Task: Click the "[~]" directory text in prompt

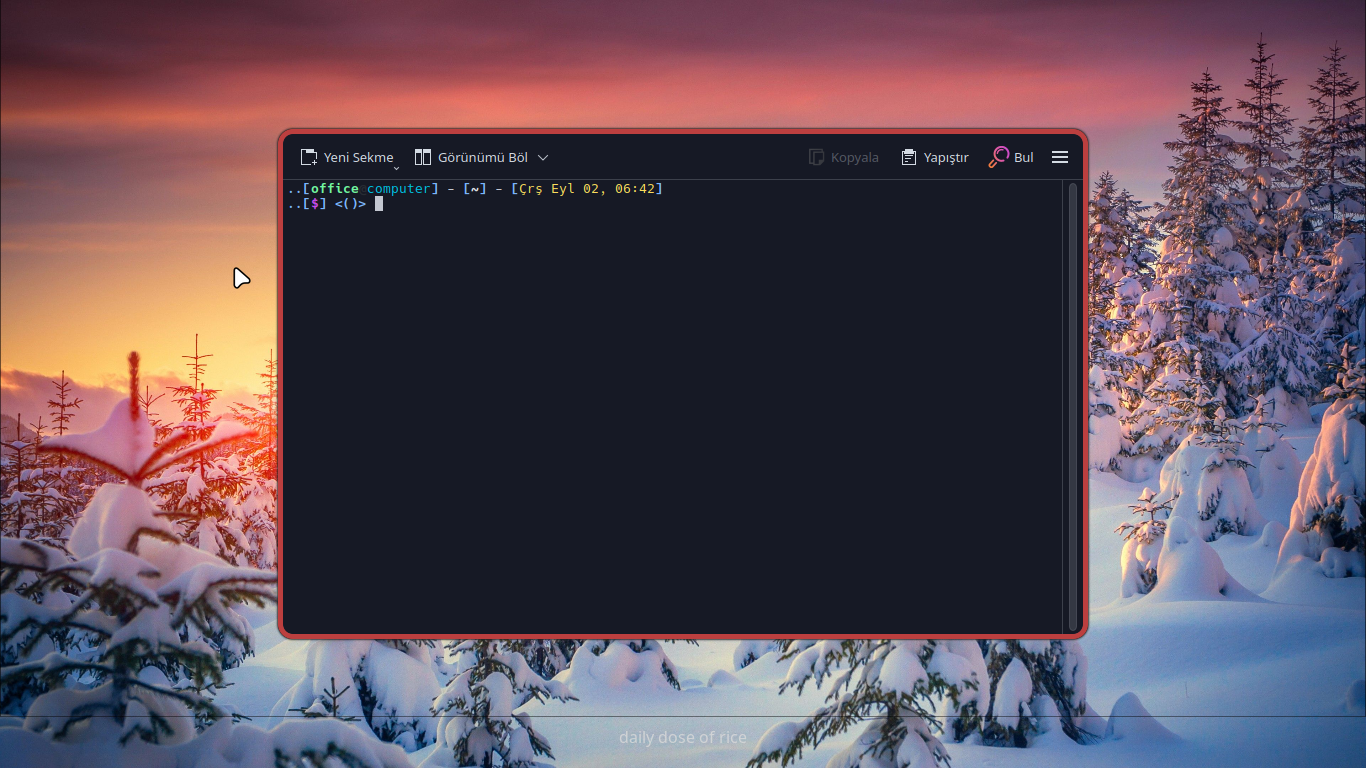Action: (x=475, y=188)
